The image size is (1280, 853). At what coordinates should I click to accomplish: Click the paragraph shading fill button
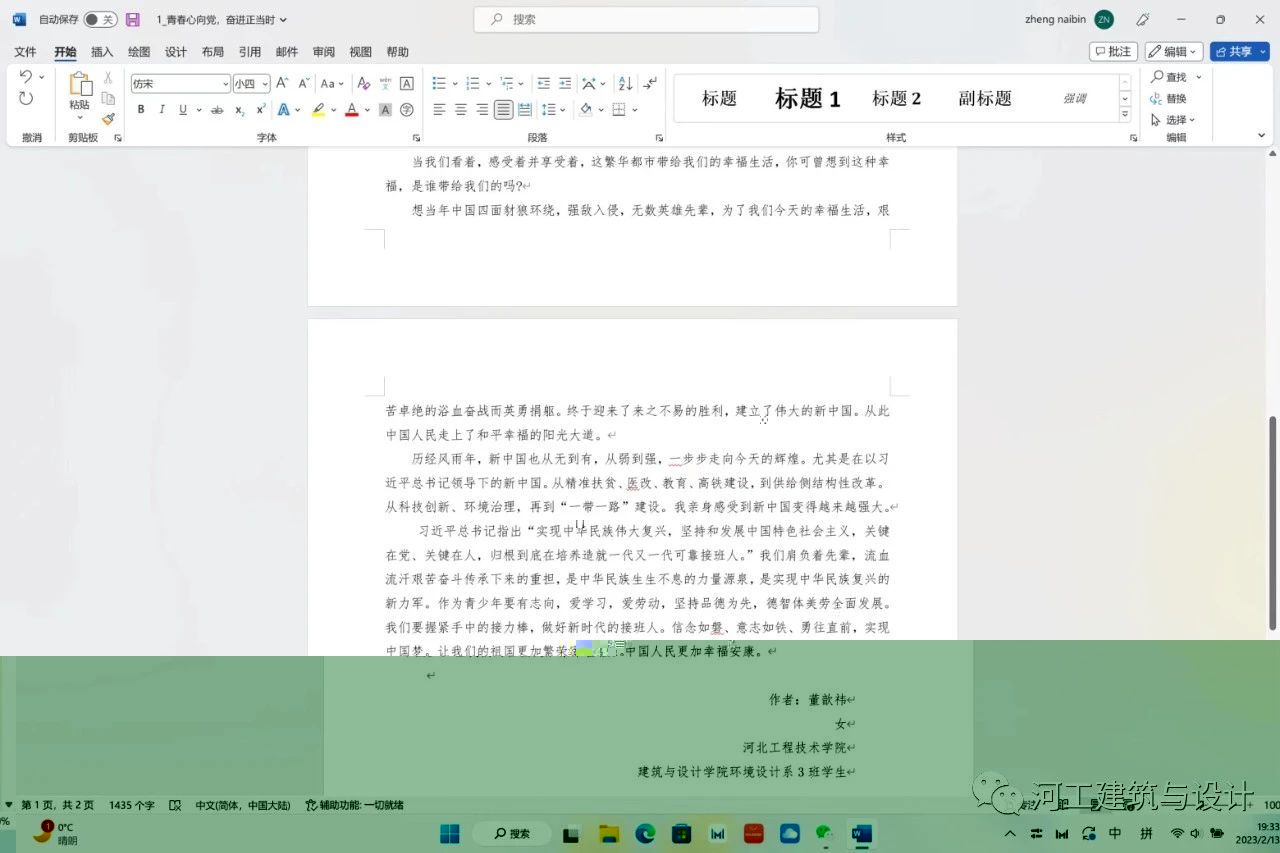point(586,110)
